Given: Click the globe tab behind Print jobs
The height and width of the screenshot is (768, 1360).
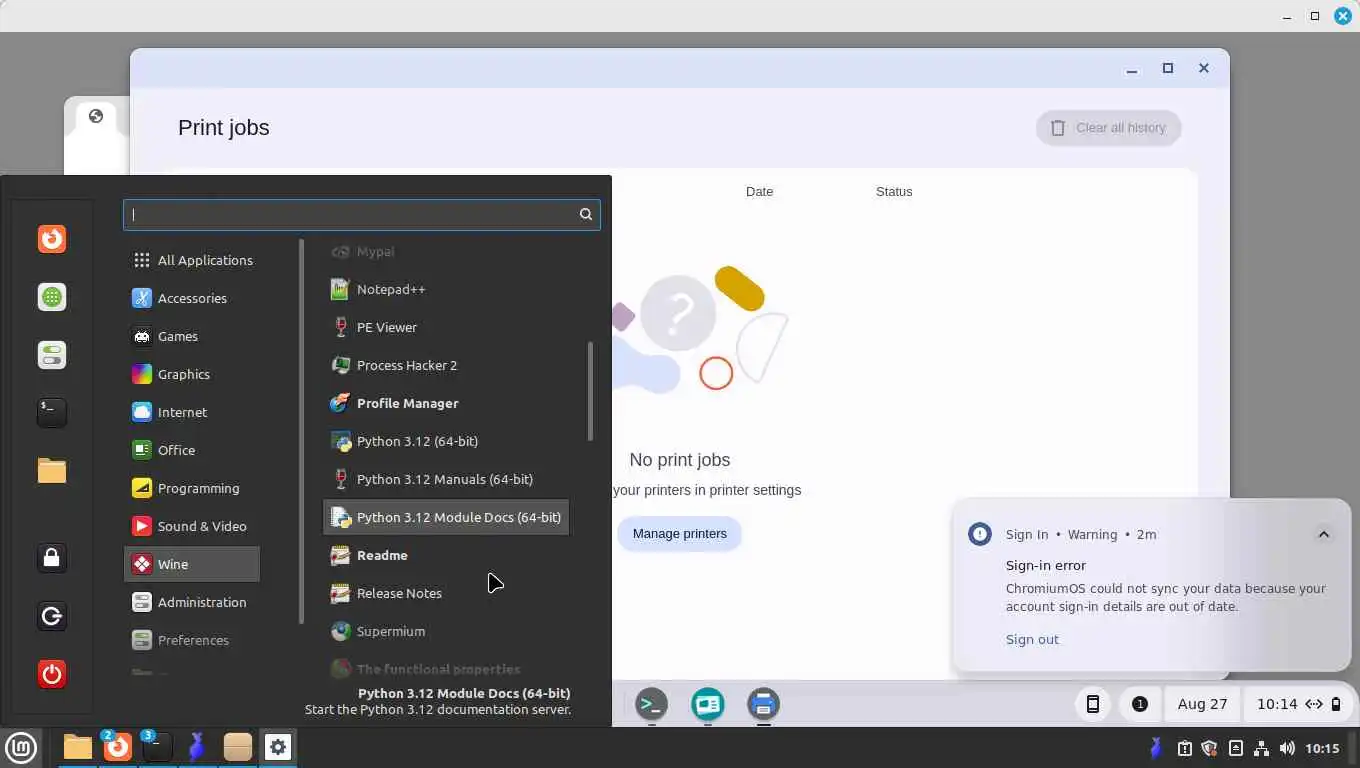Looking at the screenshot, I should [96, 116].
